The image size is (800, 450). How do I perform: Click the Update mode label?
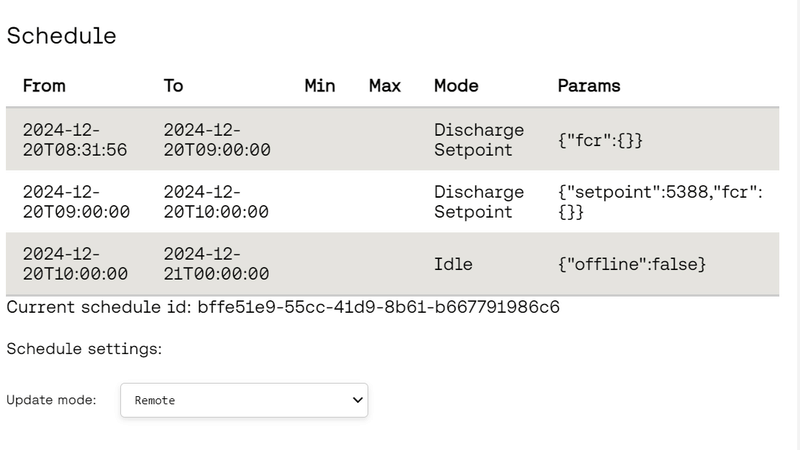pos(51,400)
